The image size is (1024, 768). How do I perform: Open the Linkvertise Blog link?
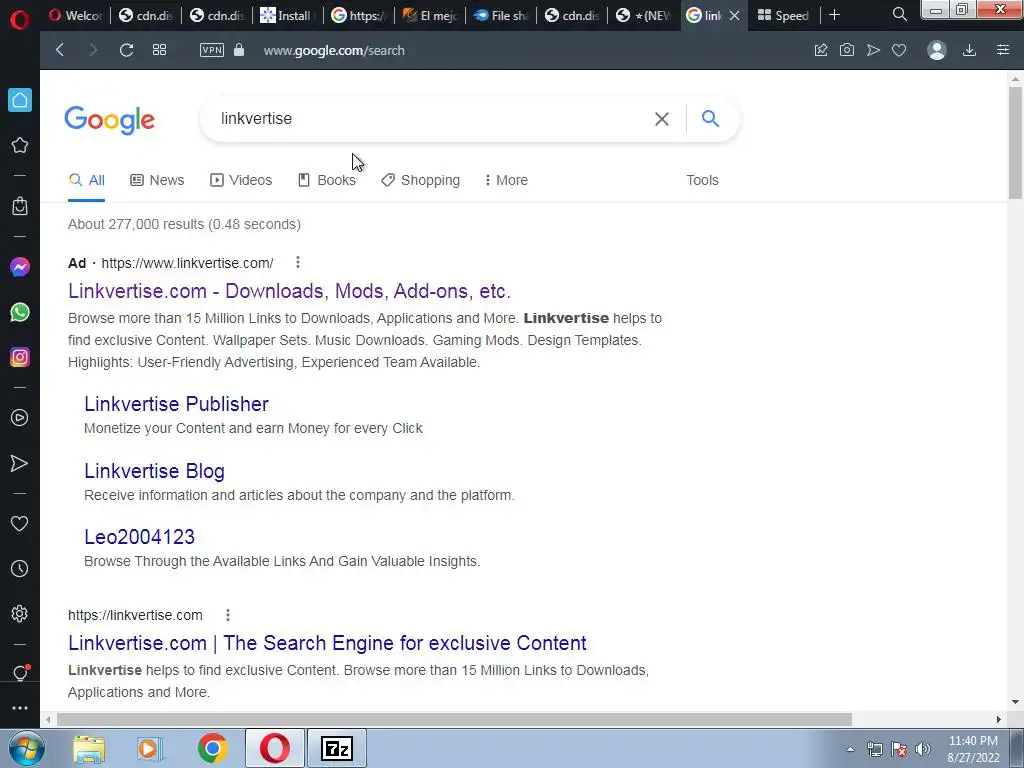pyautogui.click(x=154, y=471)
